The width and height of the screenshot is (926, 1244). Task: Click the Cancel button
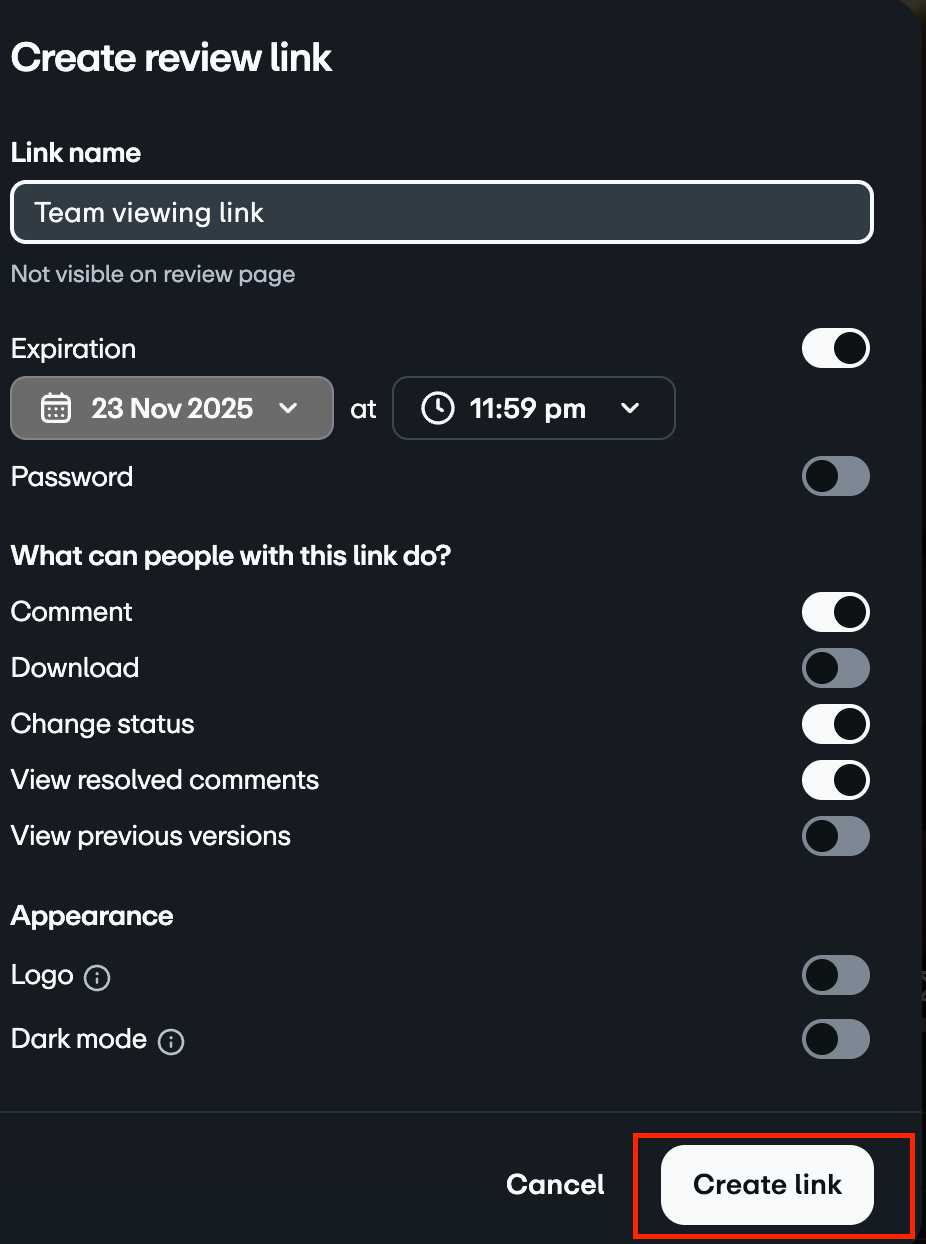point(555,1184)
